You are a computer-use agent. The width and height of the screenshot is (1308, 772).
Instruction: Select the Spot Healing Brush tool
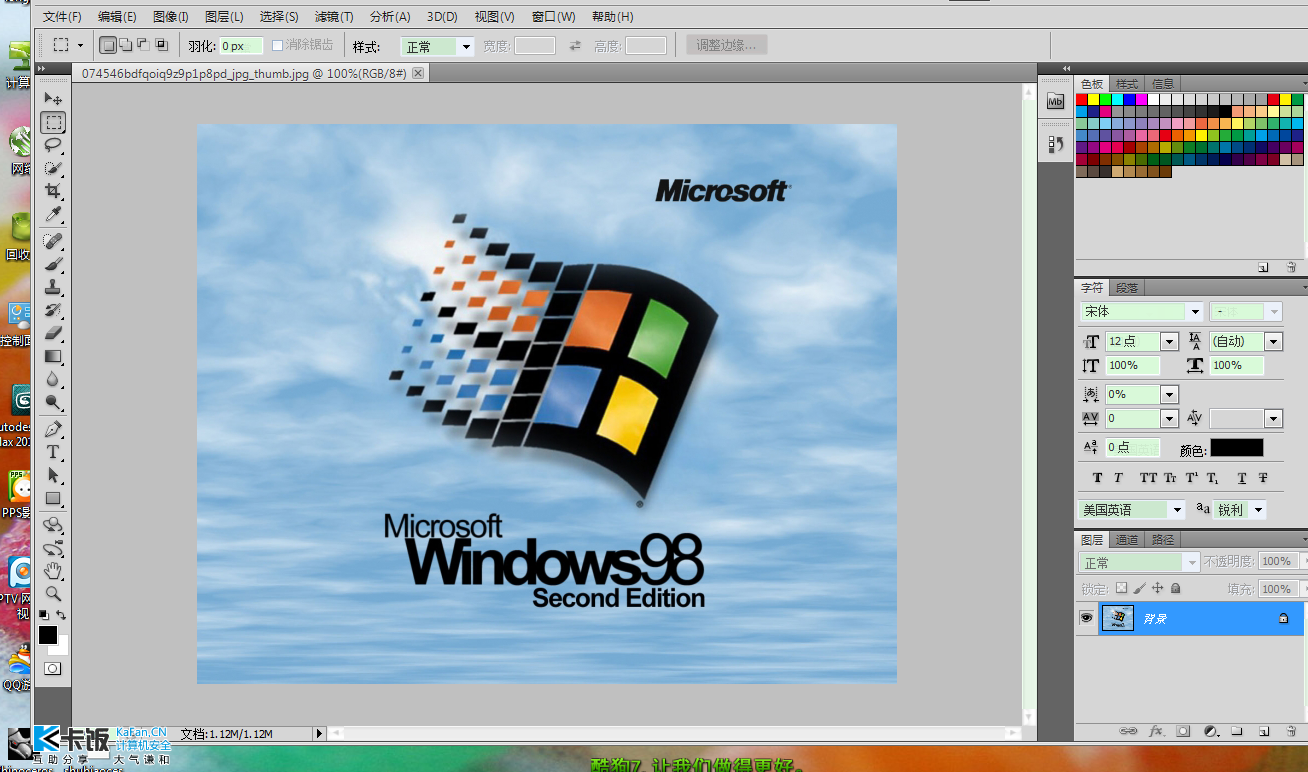coord(53,241)
